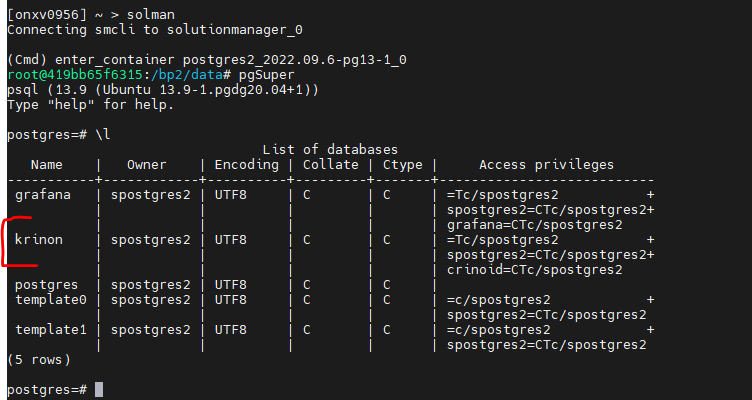Click the 'Type "help" for help.' line

[x=91, y=105]
